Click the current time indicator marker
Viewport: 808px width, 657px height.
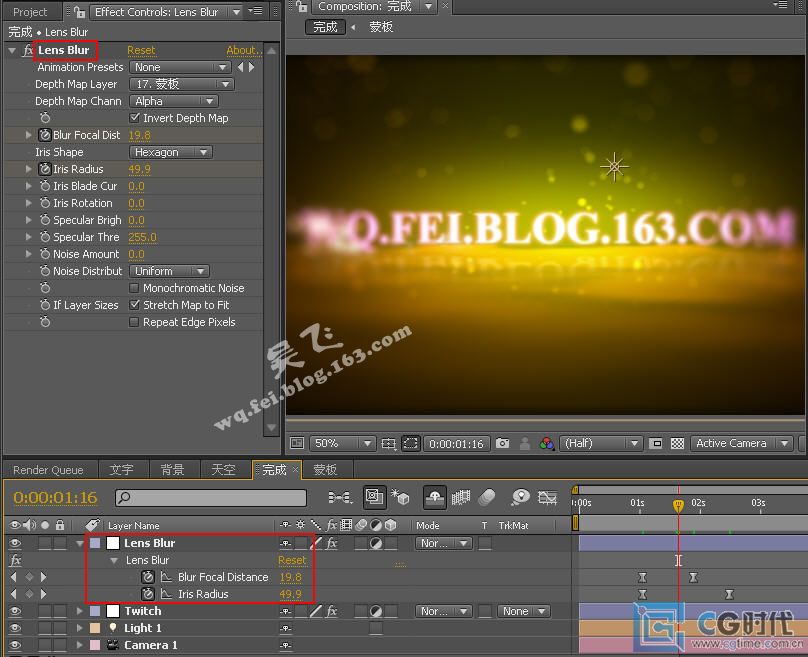678,506
